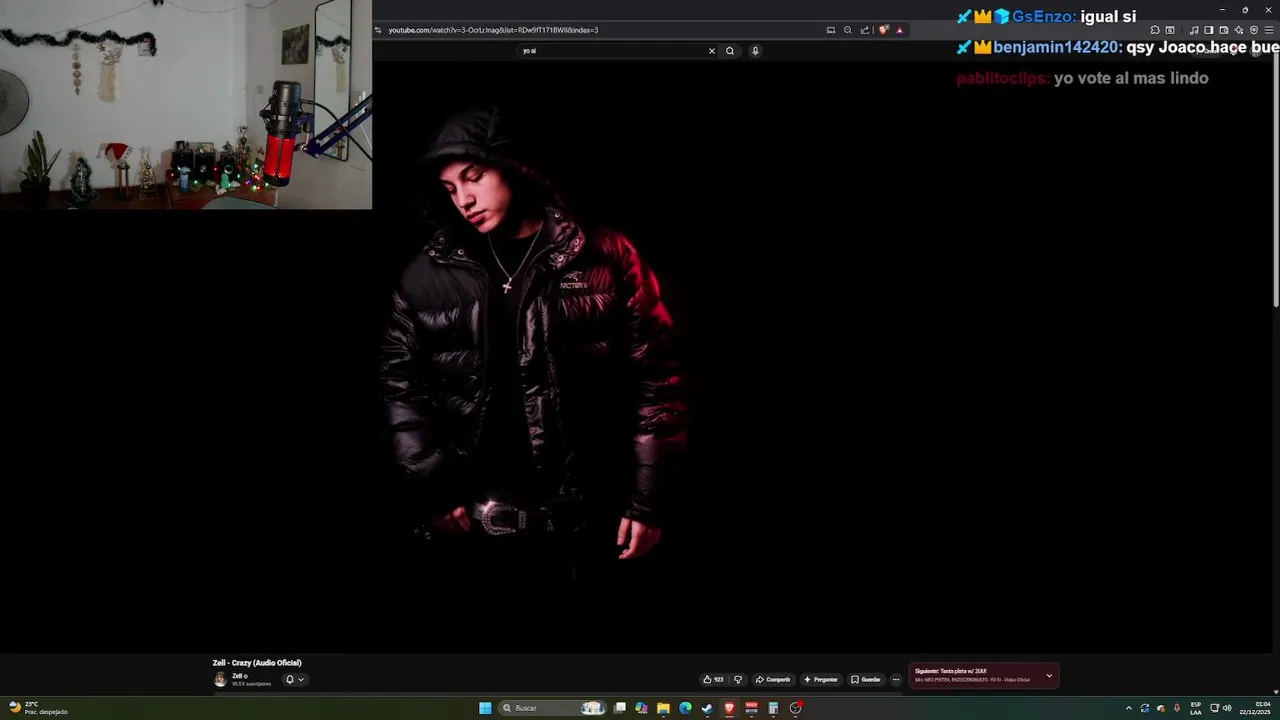Open the Leo AI sparkle icon
This screenshot has height=720, width=1280.
point(1239,30)
